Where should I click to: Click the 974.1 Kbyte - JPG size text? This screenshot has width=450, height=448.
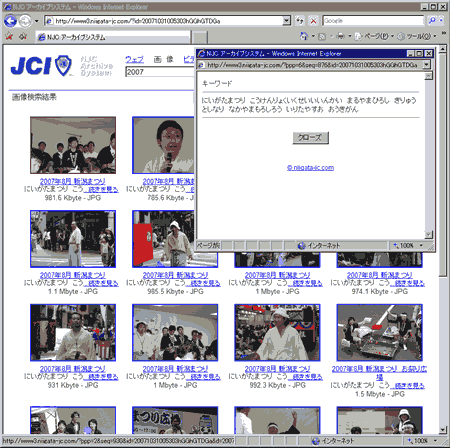click(379, 291)
